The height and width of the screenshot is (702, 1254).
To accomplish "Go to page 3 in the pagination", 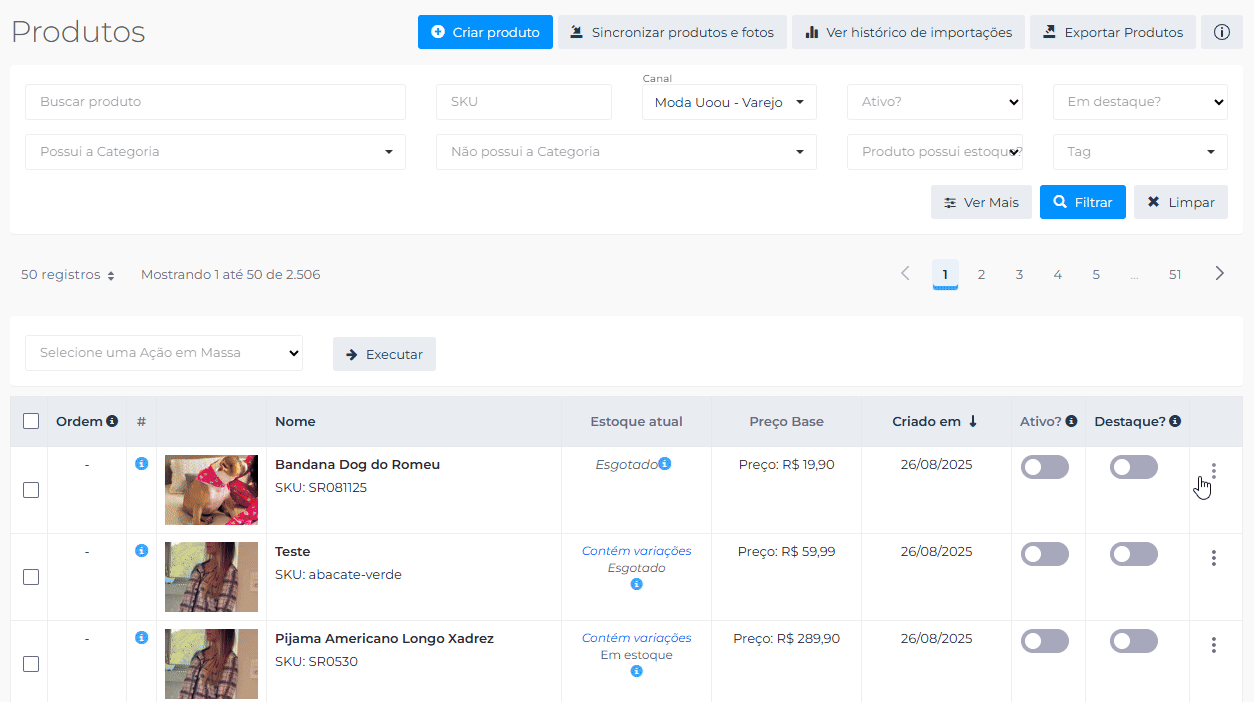I will coord(1019,274).
